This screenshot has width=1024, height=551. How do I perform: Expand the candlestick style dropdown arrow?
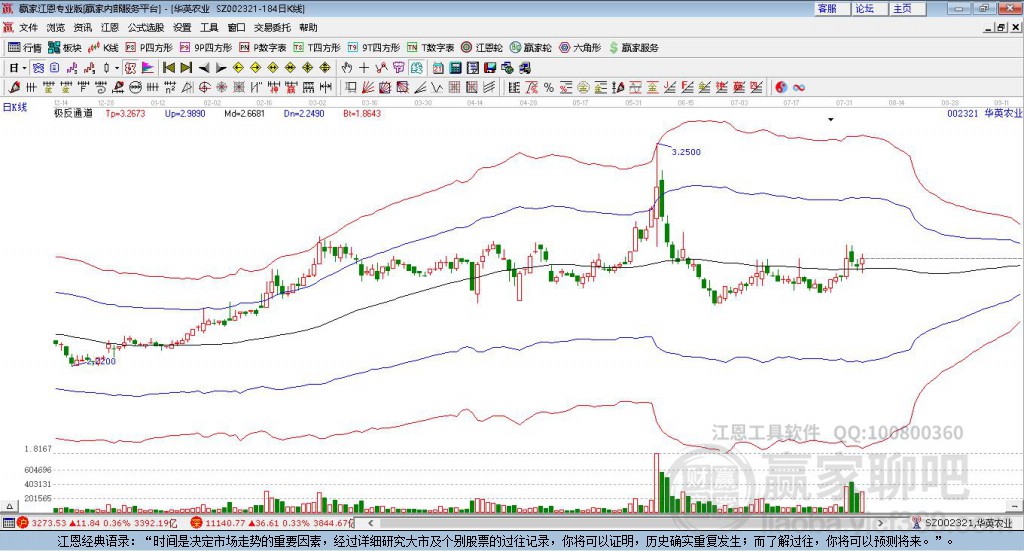(x=117, y=68)
